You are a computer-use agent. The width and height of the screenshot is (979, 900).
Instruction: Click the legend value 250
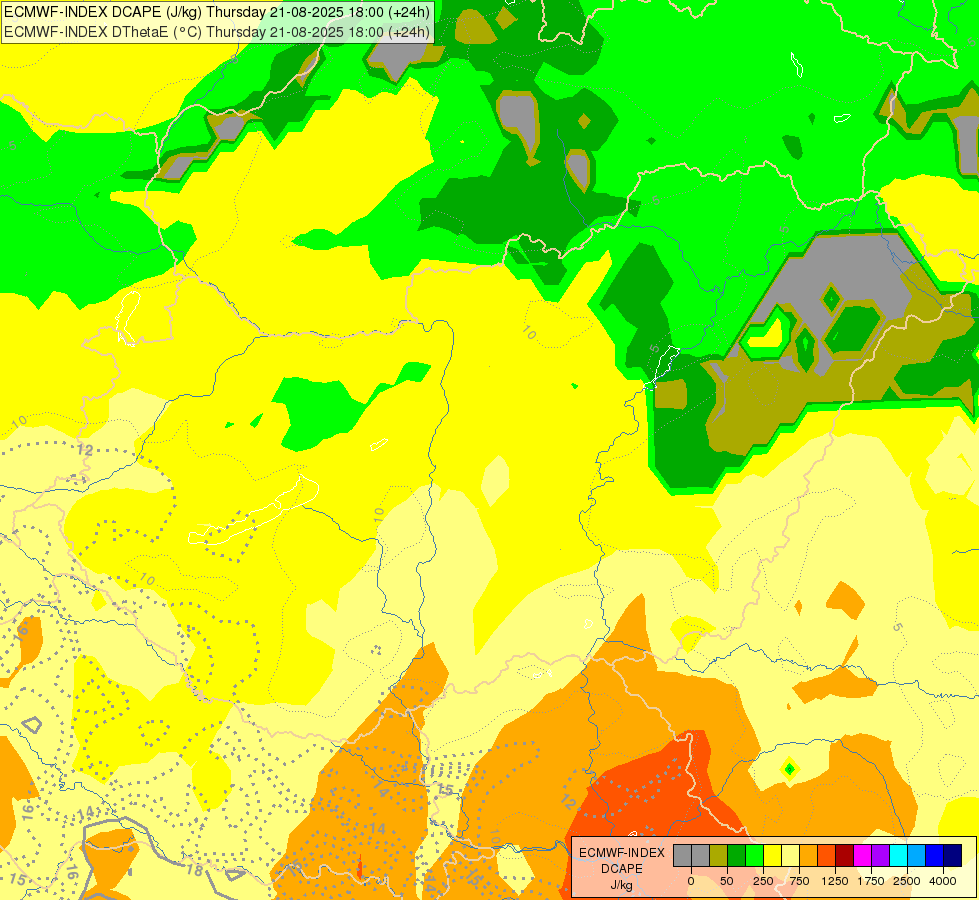click(x=763, y=881)
